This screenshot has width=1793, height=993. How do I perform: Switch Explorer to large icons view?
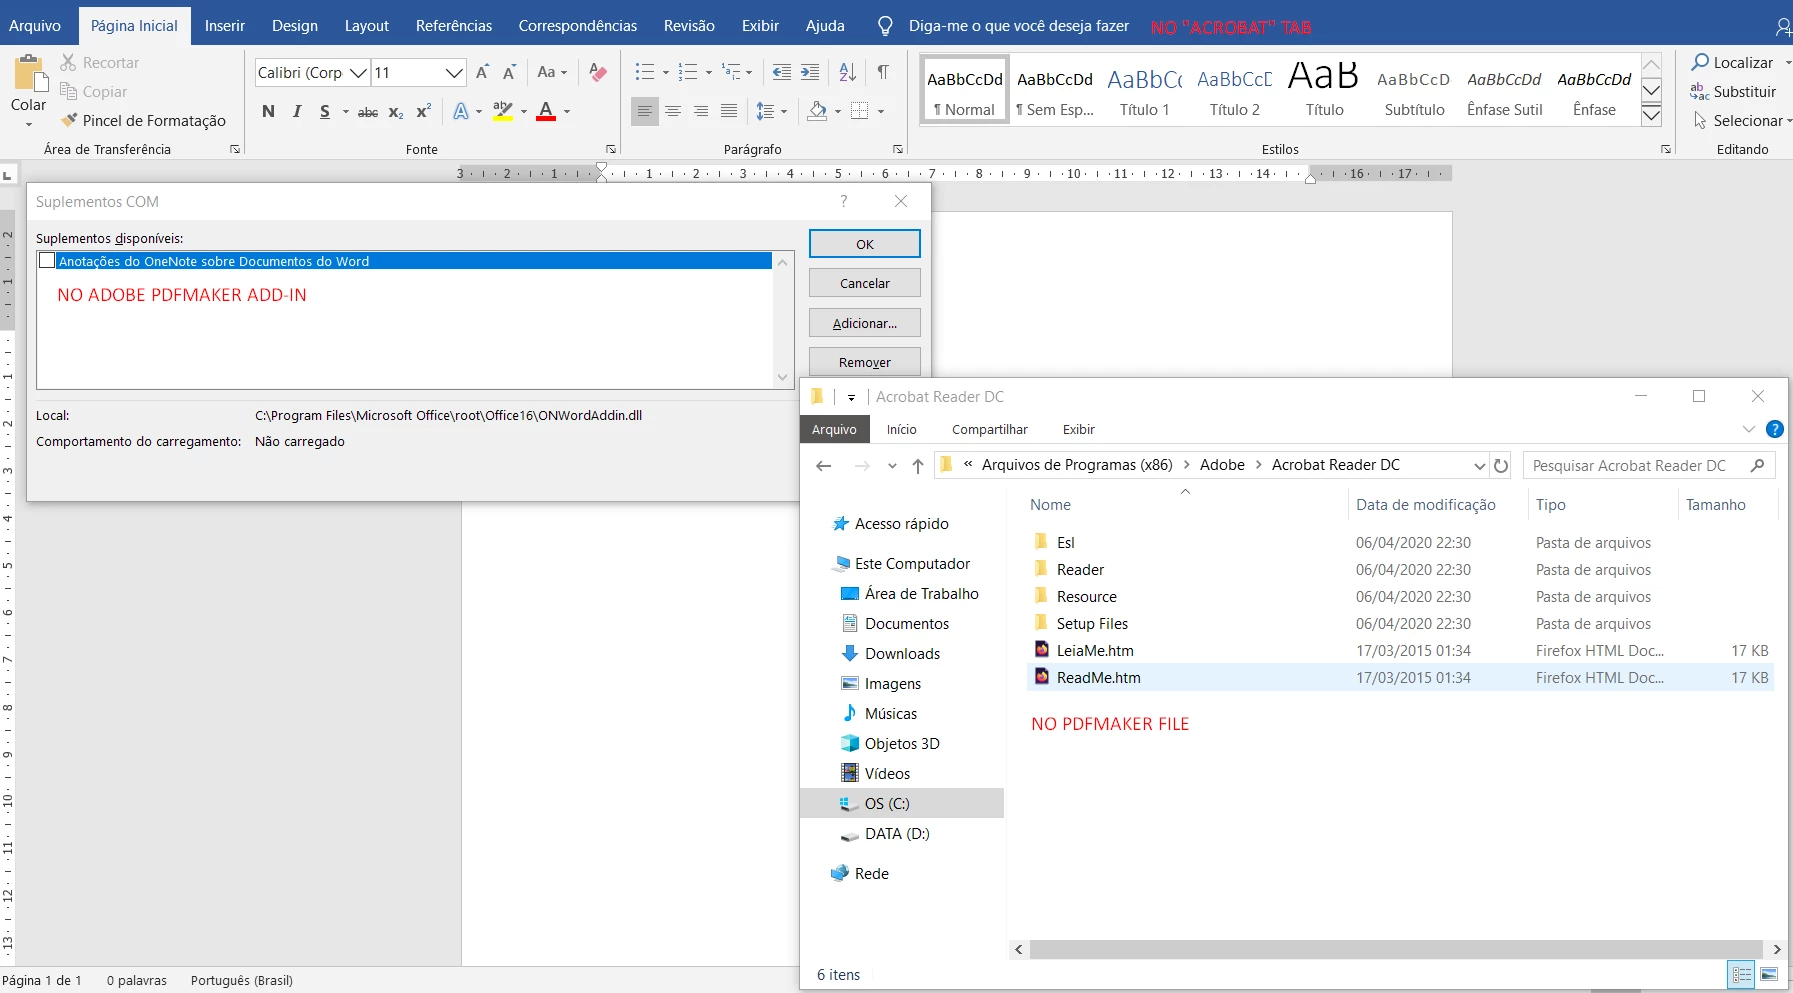(1769, 975)
